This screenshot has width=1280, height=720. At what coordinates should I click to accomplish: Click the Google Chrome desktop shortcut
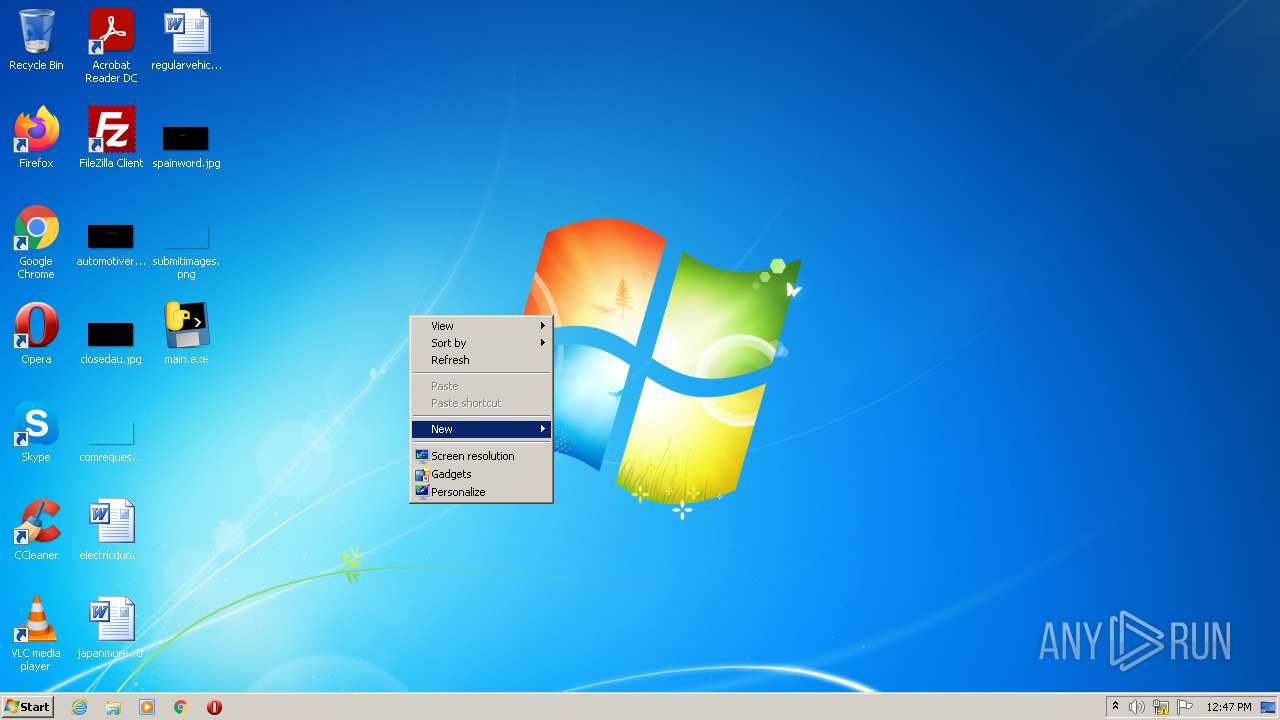tap(36, 242)
